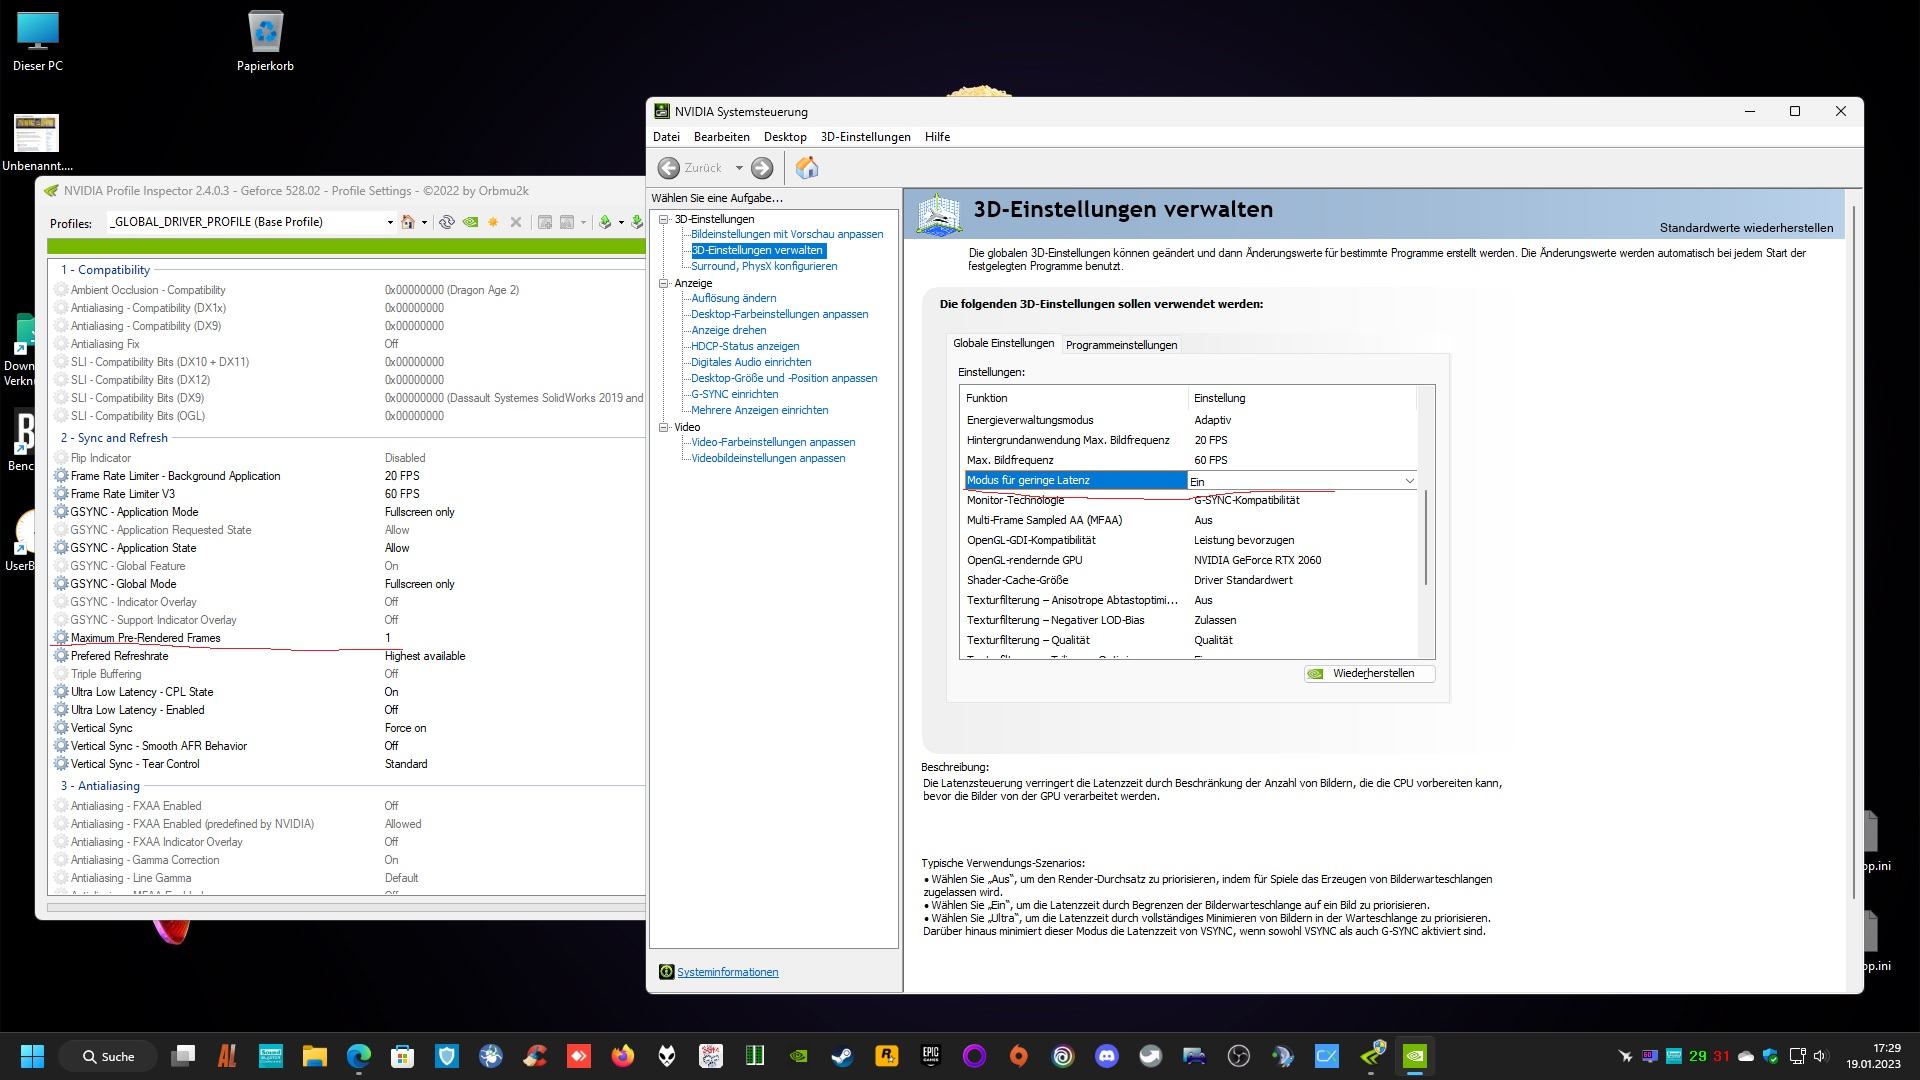The width and height of the screenshot is (1920, 1080).
Task: Select the Energieverwaltungsmodus row
Action: click(x=1189, y=420)
